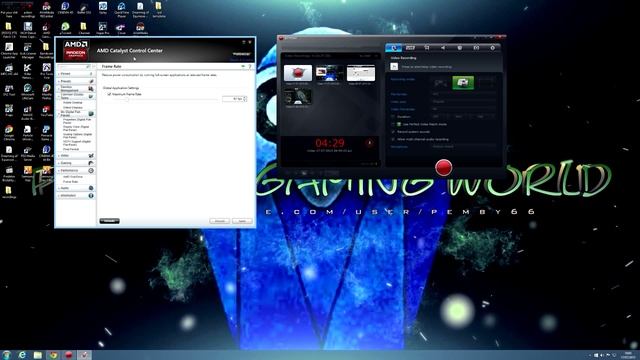Open File Explorer from taskbar

tap(38, 355)
